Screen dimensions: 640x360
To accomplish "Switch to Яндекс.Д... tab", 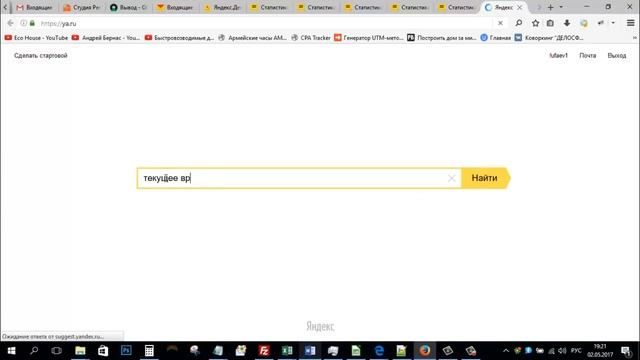I will [x=222, y=7].
